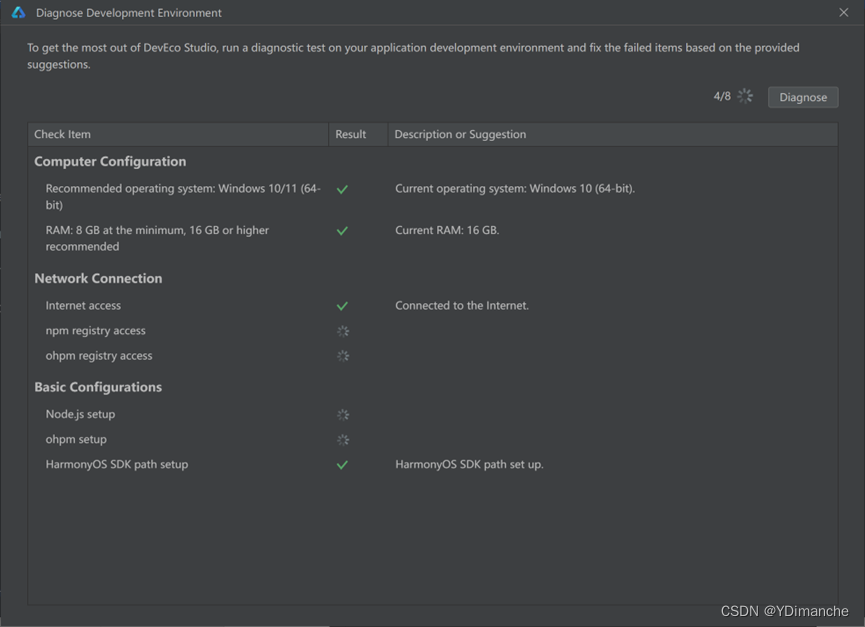The image size is (865, 627).
Task: Click the Node.js setup loading spinner
Action: coord(343,414)
